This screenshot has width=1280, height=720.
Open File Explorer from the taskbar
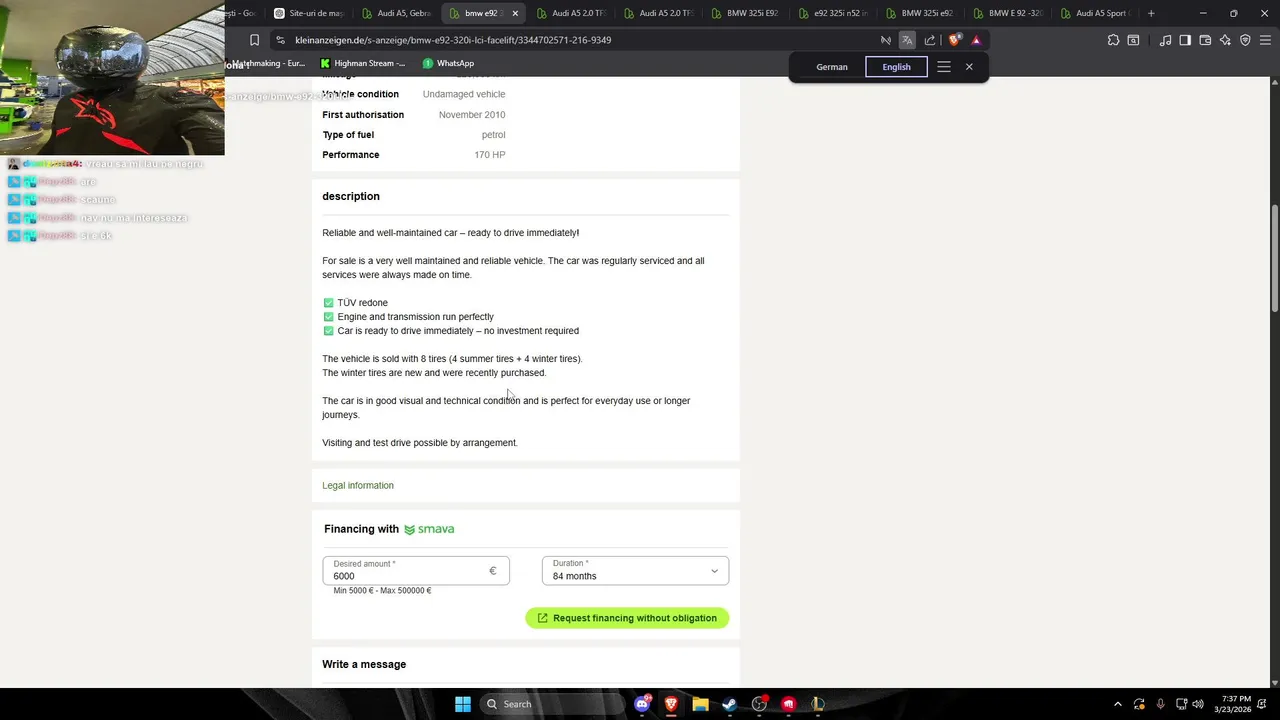pyautogui.click(x=701, y=704)
